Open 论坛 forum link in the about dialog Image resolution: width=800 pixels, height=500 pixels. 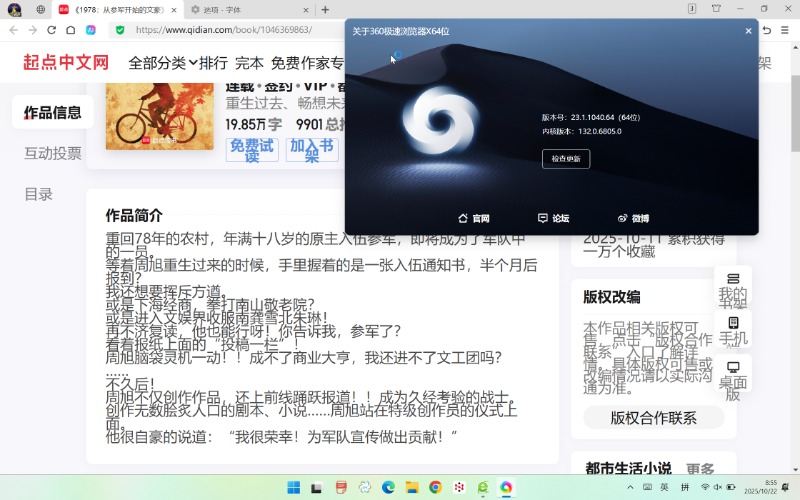(x=553, y=218)
